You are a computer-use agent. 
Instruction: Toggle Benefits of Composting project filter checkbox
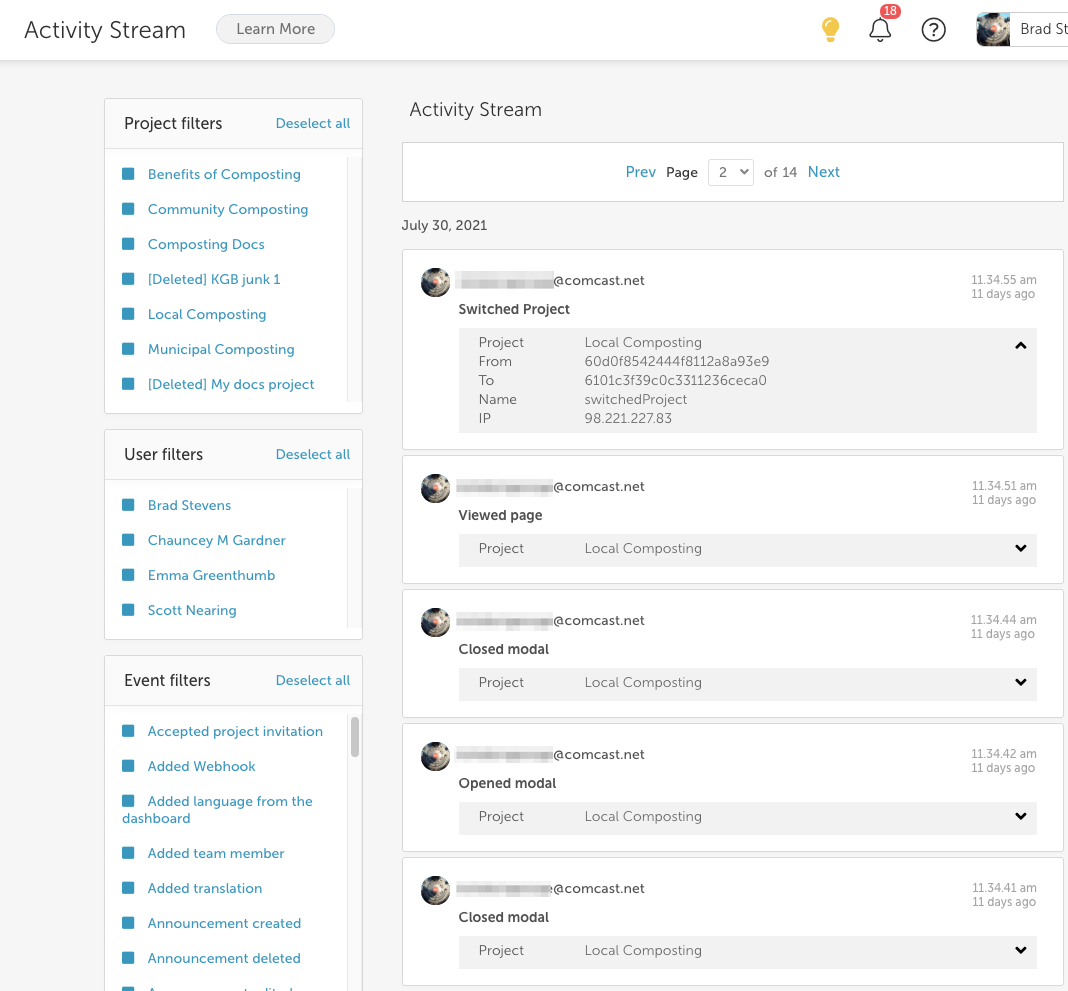pyautogui.click(x=128, y=174)
